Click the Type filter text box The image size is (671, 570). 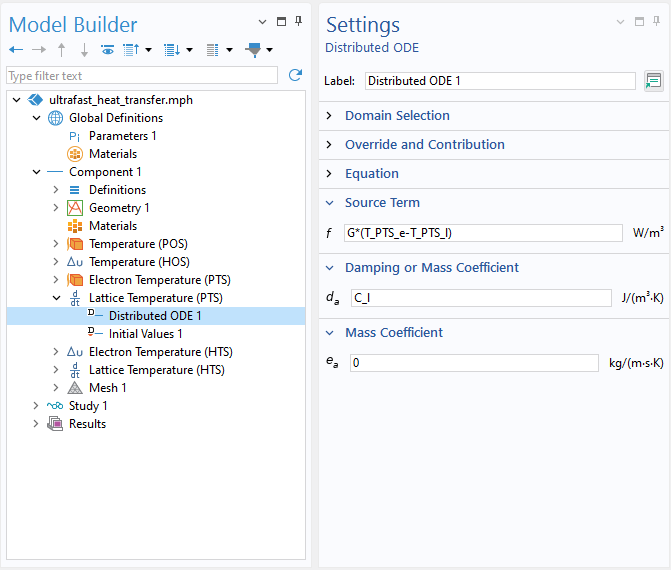click(142, 76)
